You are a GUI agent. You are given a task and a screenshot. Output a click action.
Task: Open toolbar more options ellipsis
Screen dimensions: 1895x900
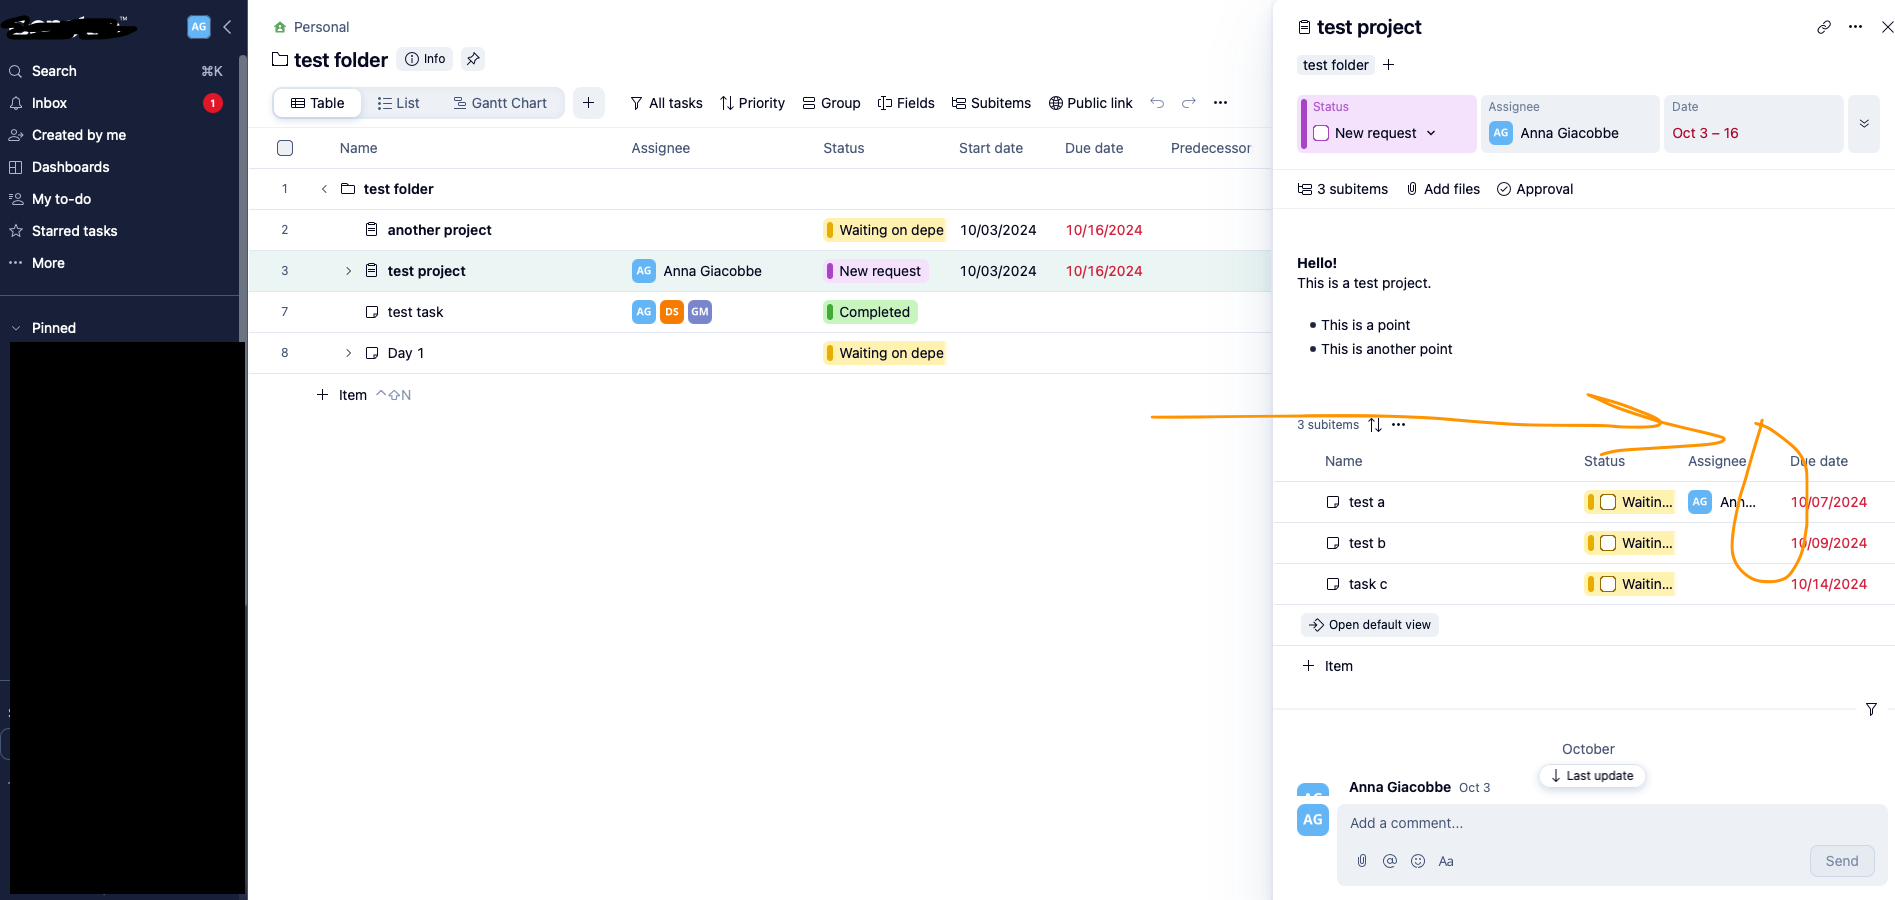pos(1221,103)
